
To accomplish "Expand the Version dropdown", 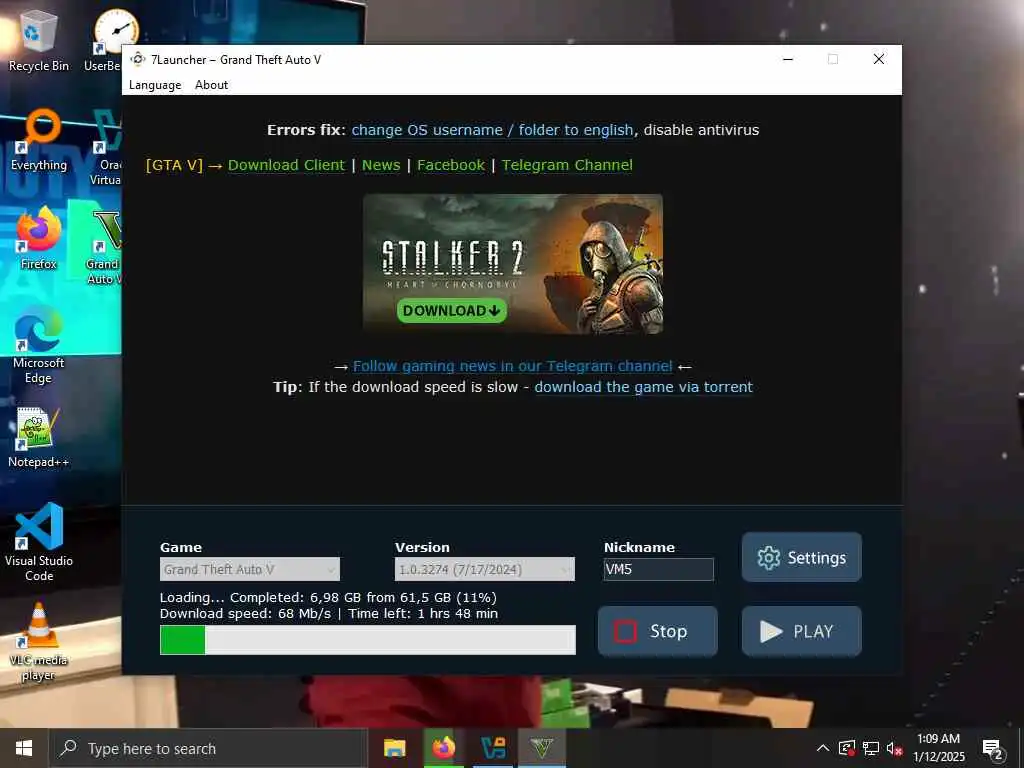I will 485,569.
